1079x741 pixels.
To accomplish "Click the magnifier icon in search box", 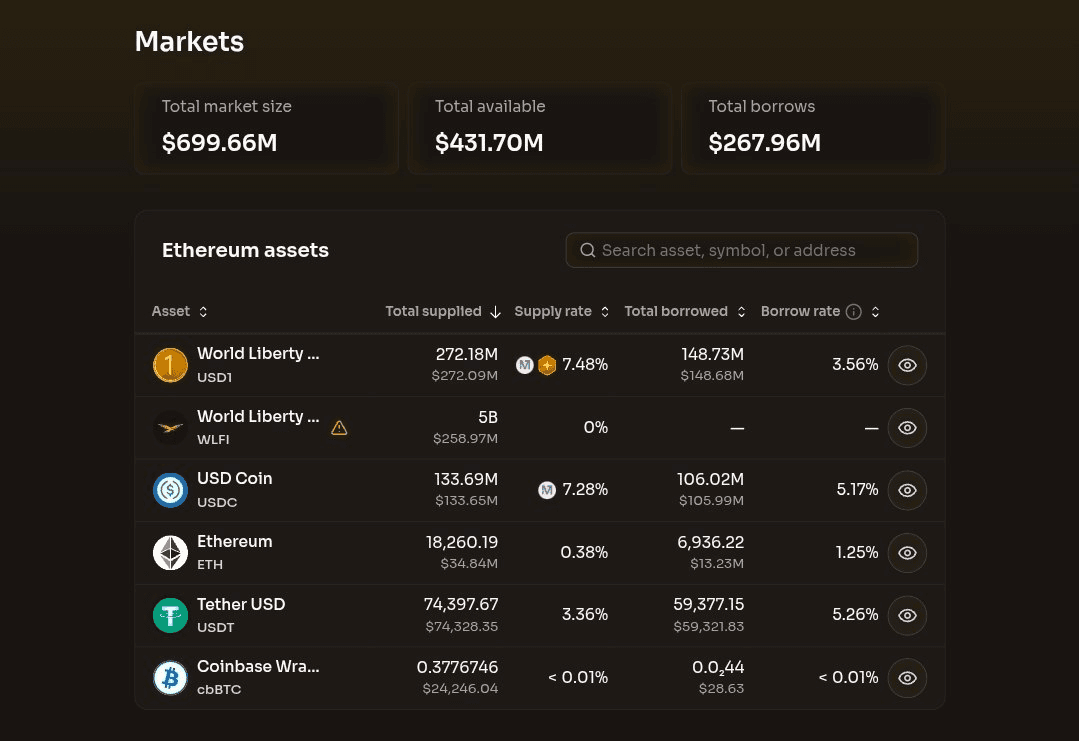I will pyautogui.click(x=588, y=250).
